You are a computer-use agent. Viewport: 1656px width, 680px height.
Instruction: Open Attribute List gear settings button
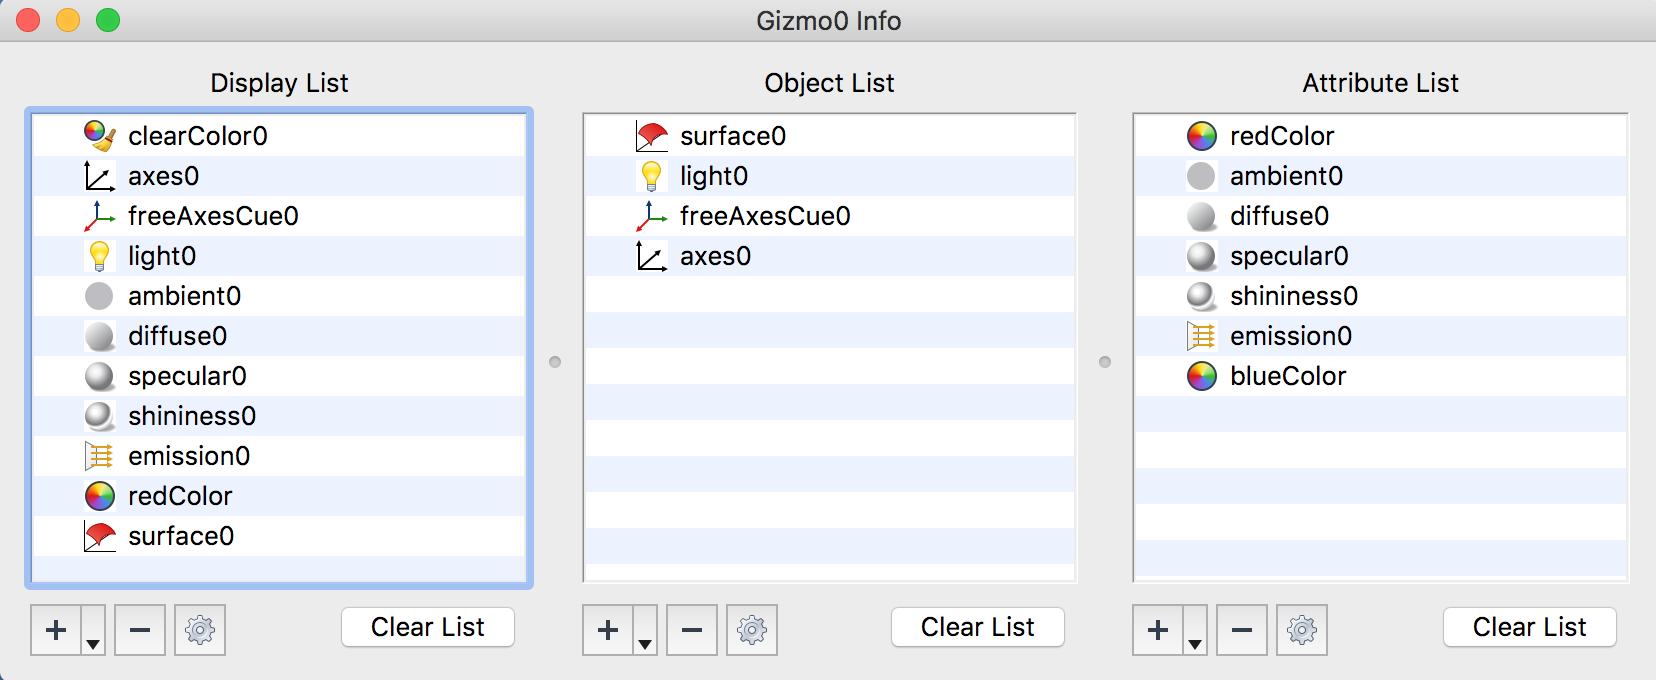pyautogui.click(x=1302, y=630)
